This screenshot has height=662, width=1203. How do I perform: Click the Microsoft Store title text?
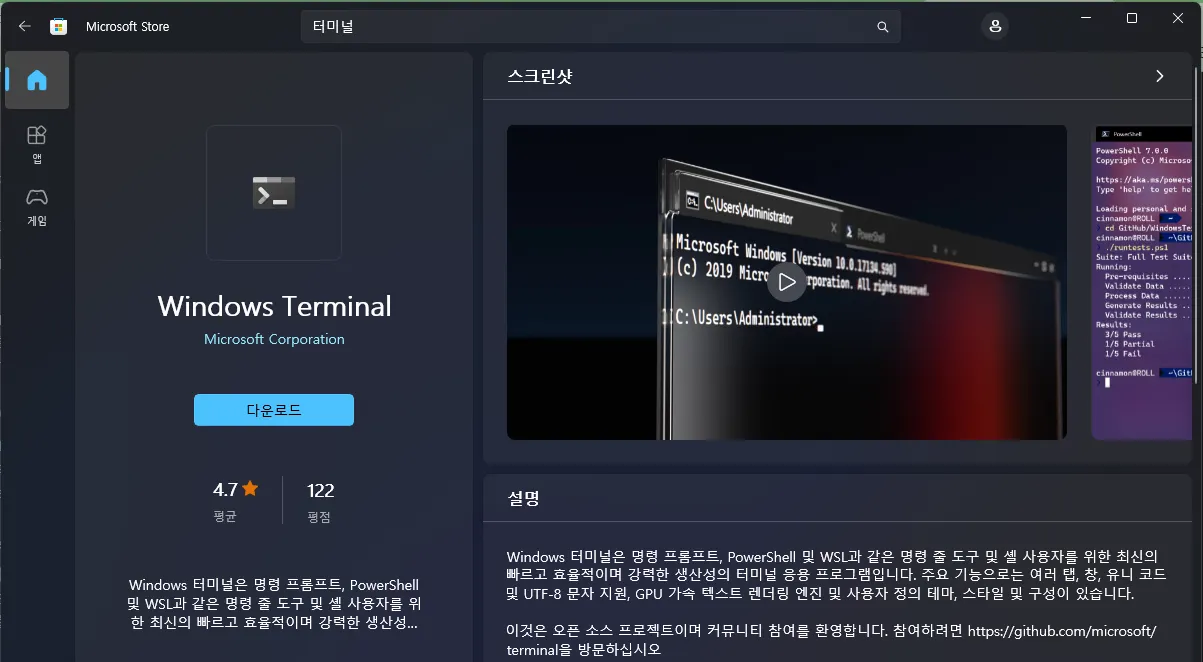pos(128,27)
